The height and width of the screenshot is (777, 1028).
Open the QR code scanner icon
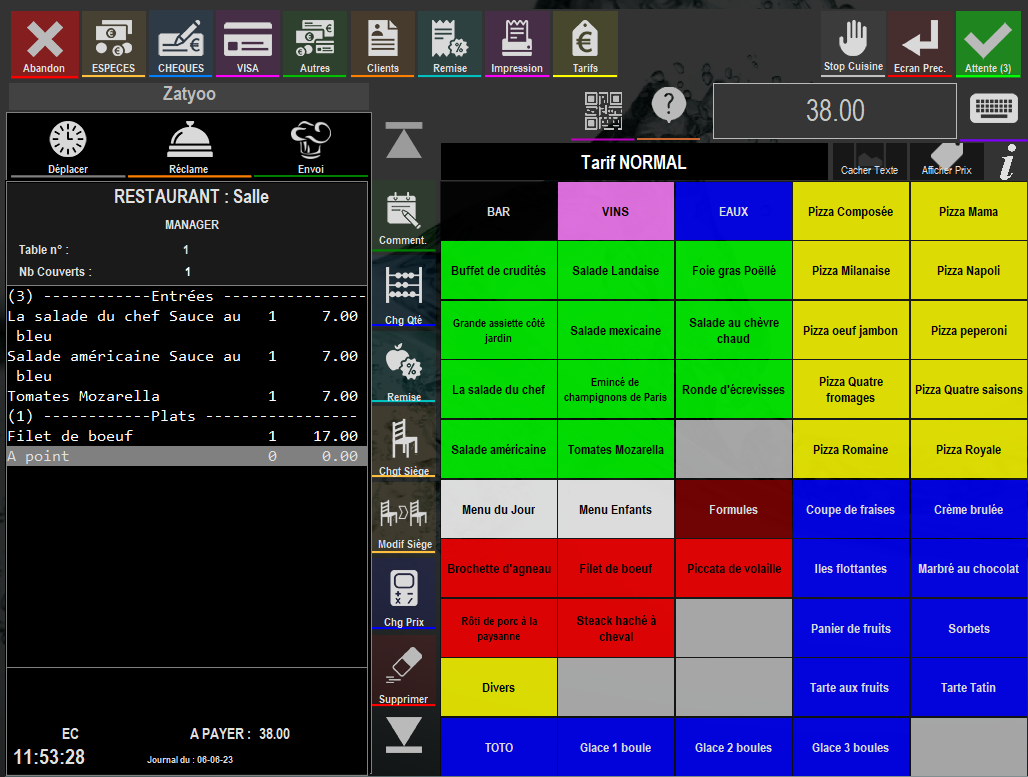pos(603,110)
